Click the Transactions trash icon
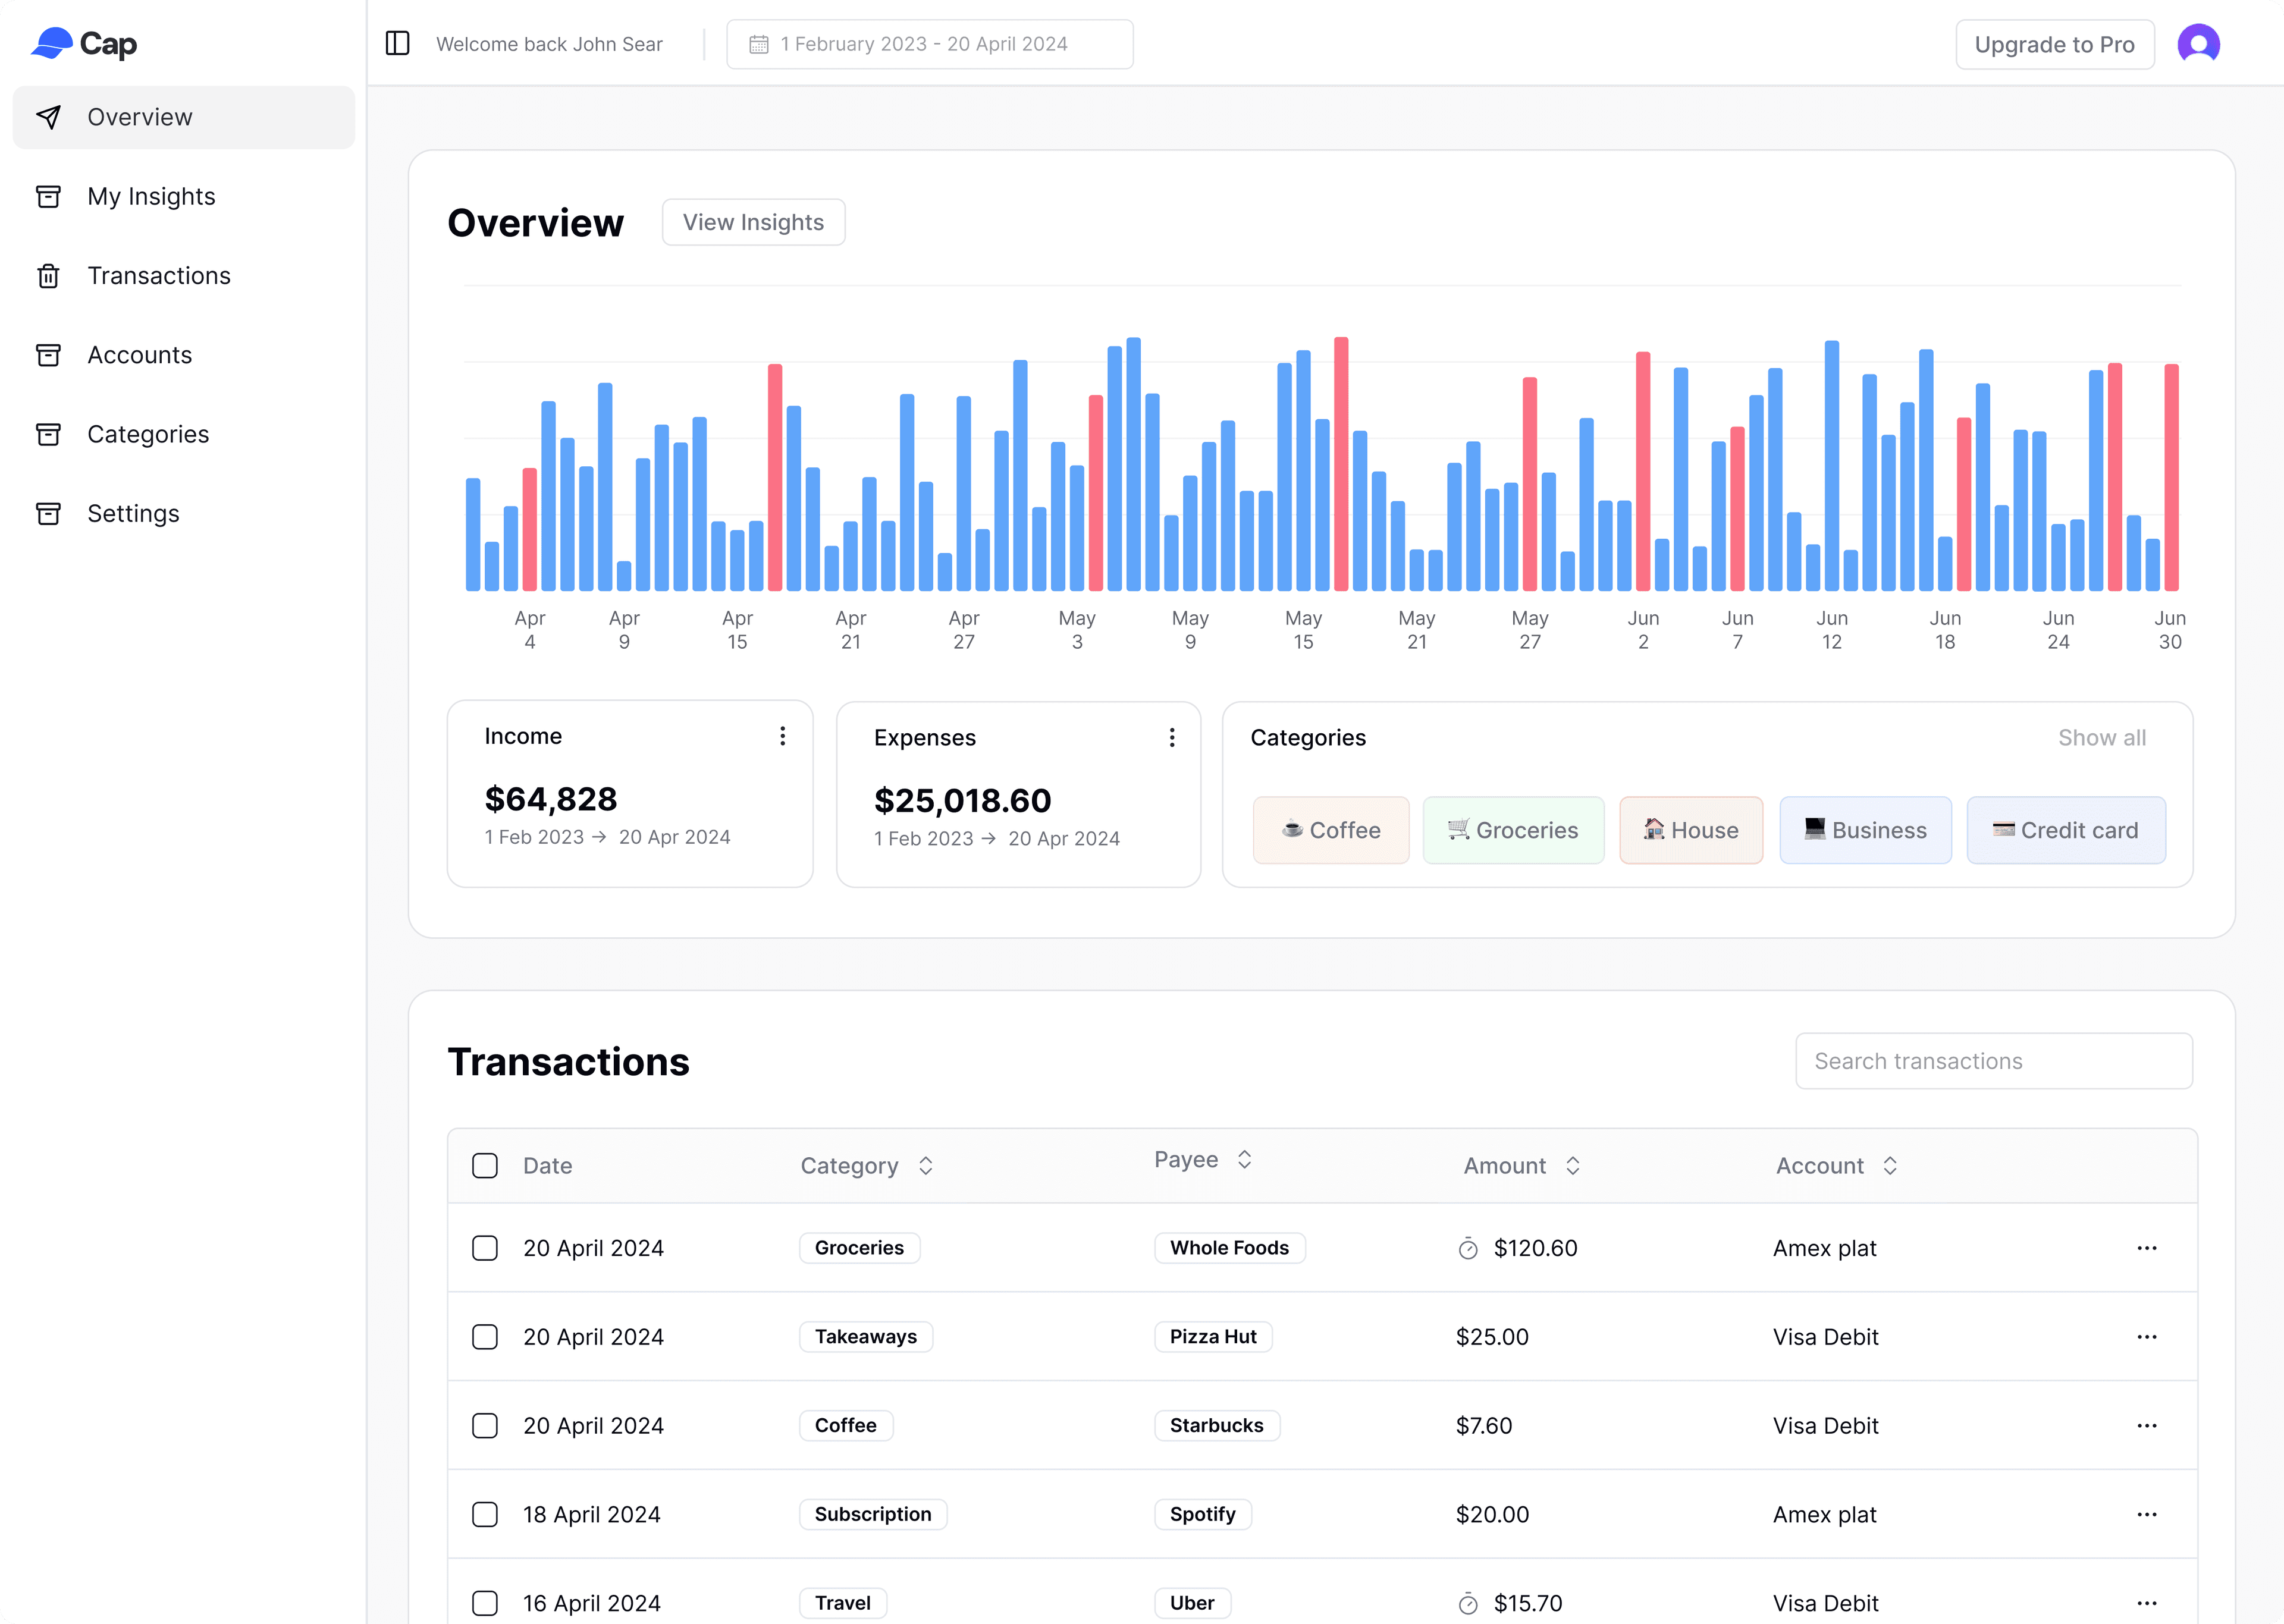This screenshot has height=1624, width=2284. pyautogui.click(x=48, y=276)
